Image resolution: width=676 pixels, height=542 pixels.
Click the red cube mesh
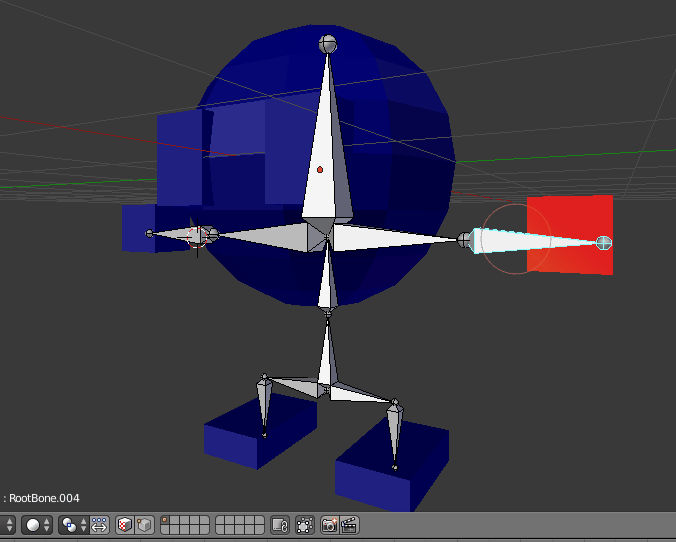point(570,235)
